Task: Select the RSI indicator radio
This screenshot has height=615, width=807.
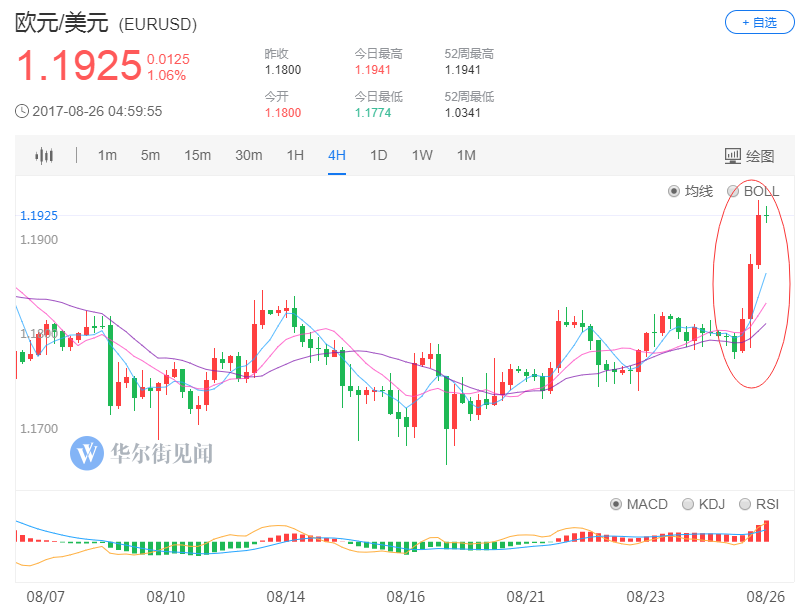Action: [x=745, y=504]
